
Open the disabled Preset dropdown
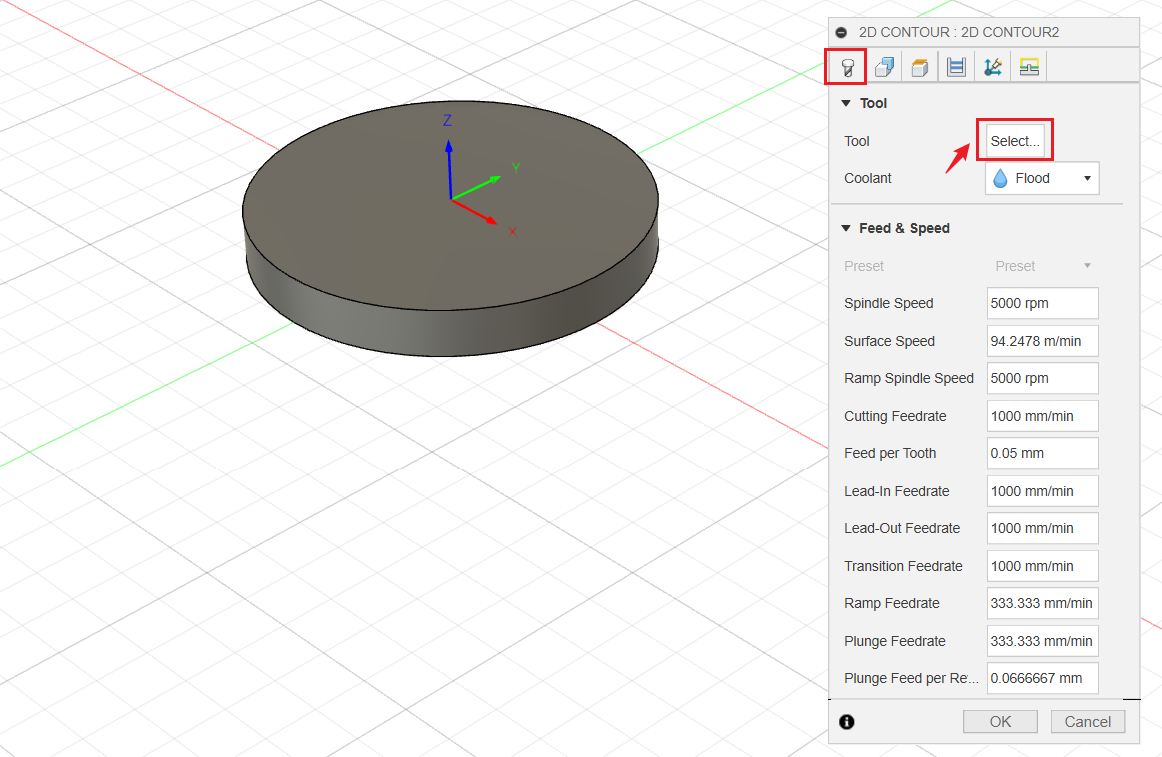(1043, 265)
